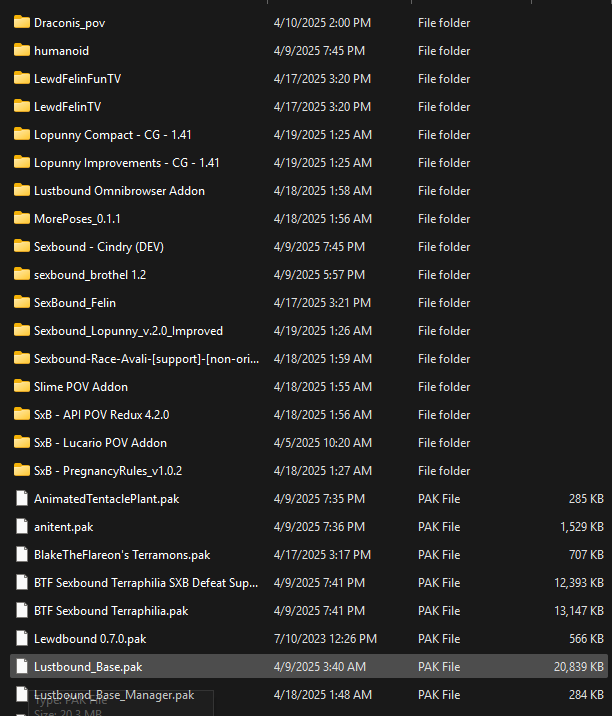The height and width of the screenshot is (716, 612).
Task: Click the 4/10/2025 2:00 PM date
Action: [322, 23]
